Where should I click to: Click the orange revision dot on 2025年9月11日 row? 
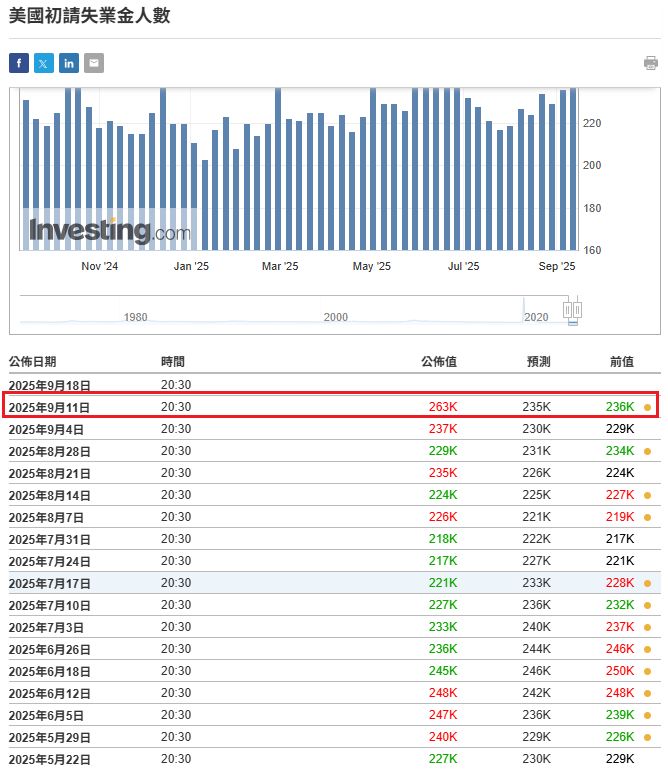pos(648,407)
